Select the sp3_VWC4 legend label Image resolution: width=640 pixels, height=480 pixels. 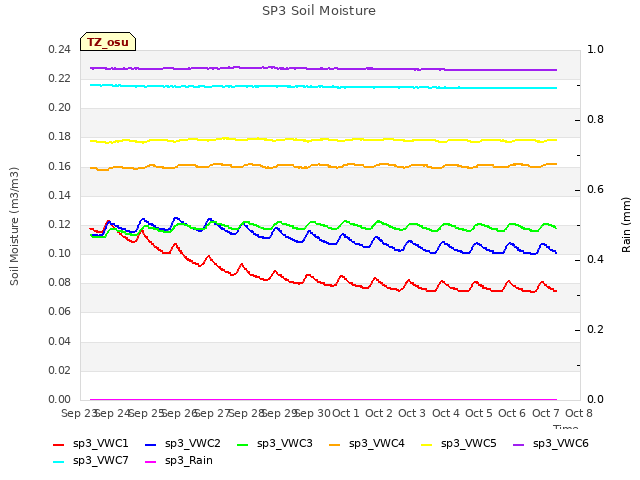(377, 444)
